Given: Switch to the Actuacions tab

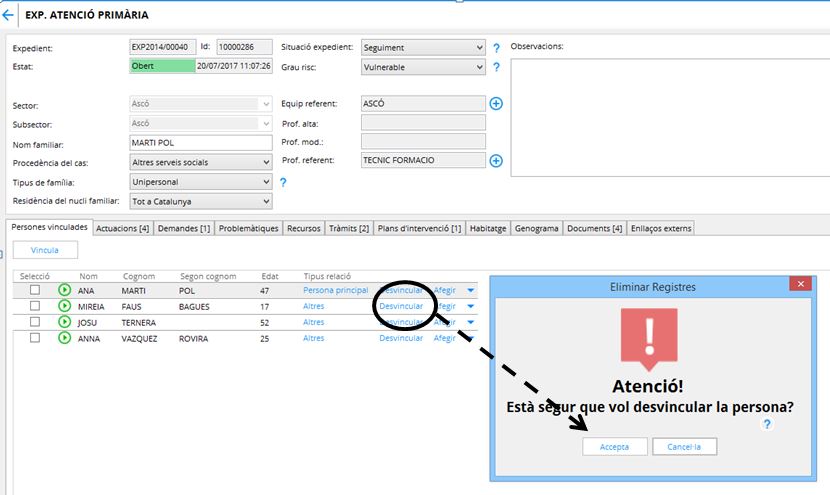Looking at the screenshot, I should 122,229.
